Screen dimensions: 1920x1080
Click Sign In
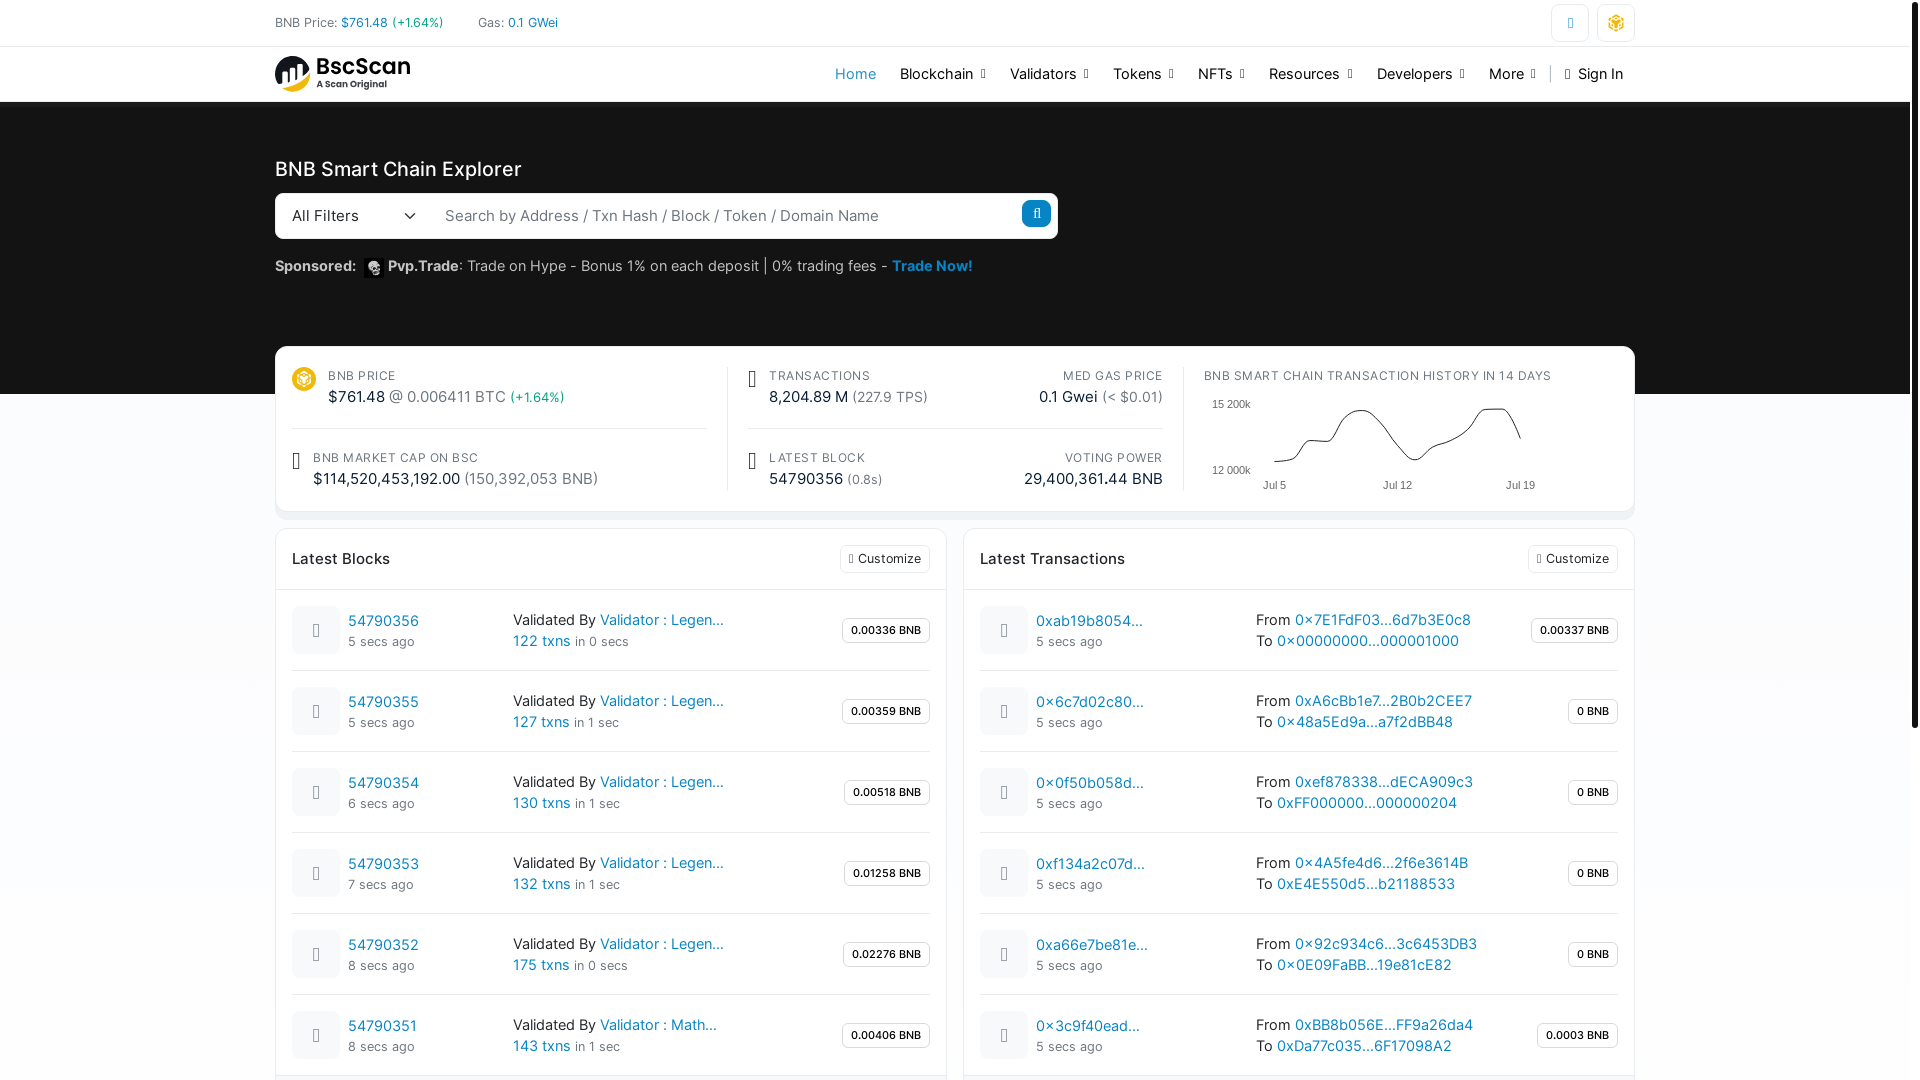click(x=1594, y=74)
